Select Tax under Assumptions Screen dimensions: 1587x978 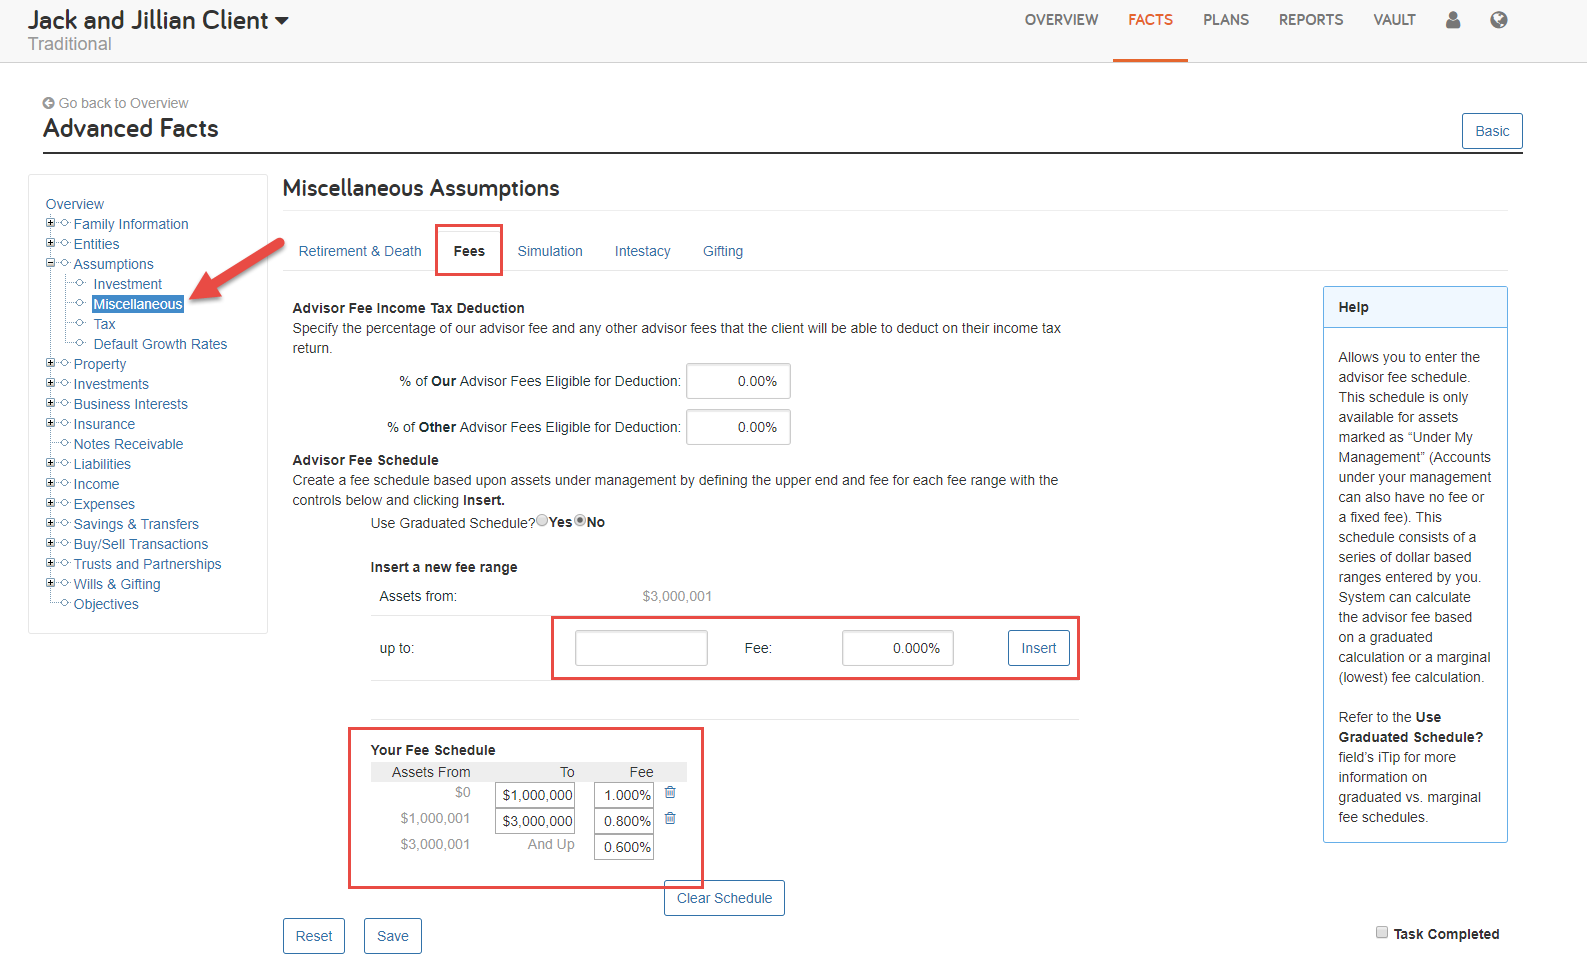[104, 324]
